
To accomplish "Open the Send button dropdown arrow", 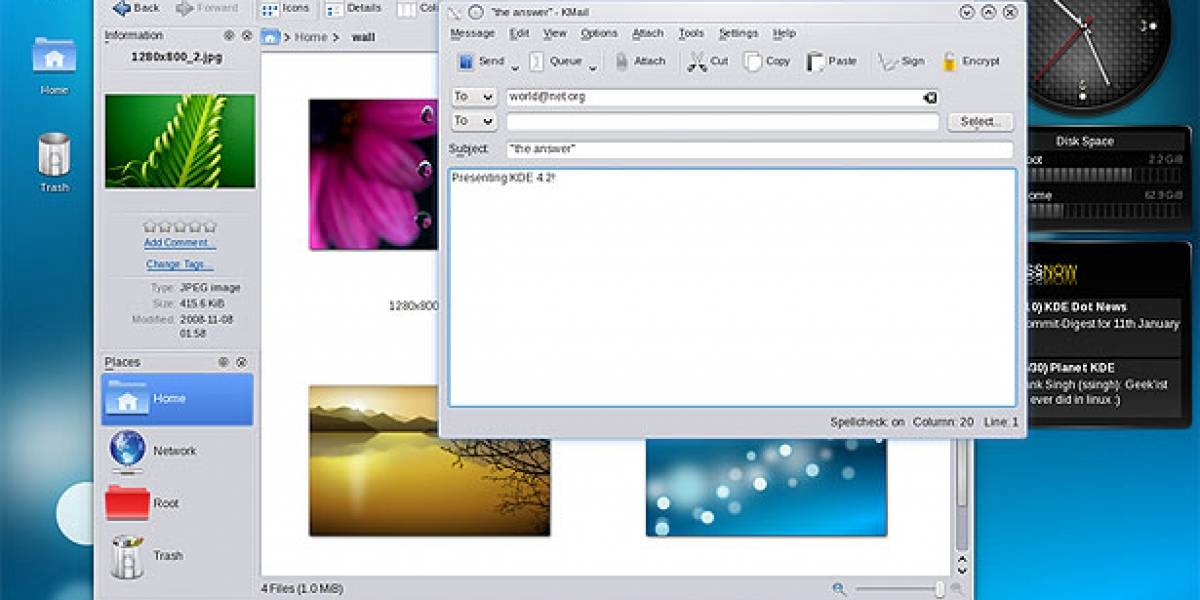I will [516, 67].
